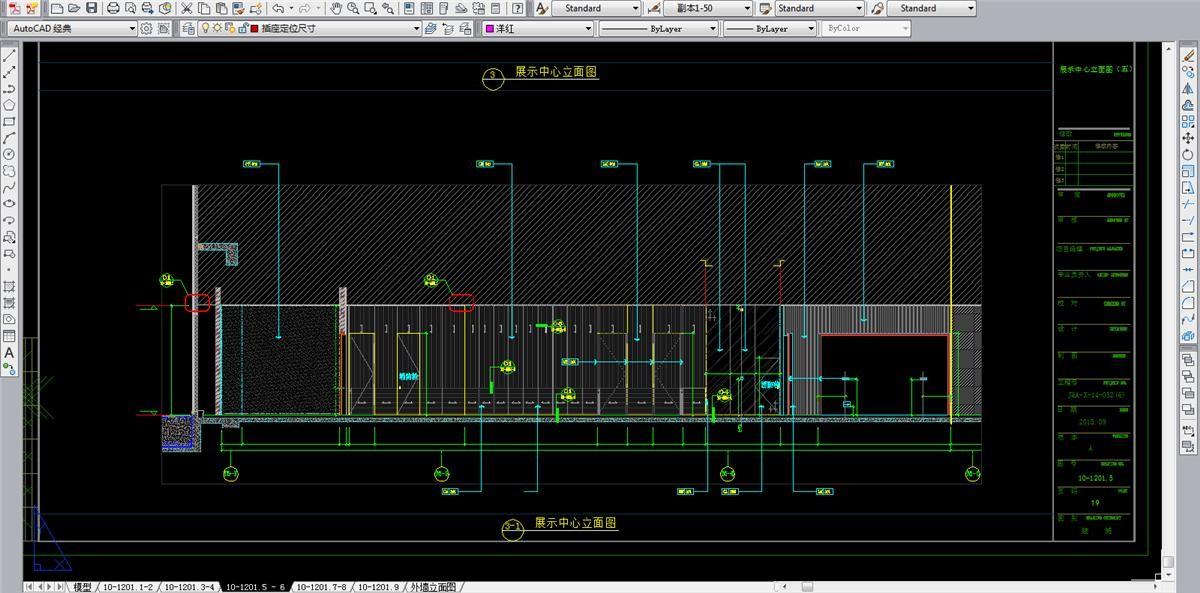Open the 10-1201.7-8 layout tab
The width and height of the screenshot is (1200, 593).
pyautogui.click(x=321, y=587)
